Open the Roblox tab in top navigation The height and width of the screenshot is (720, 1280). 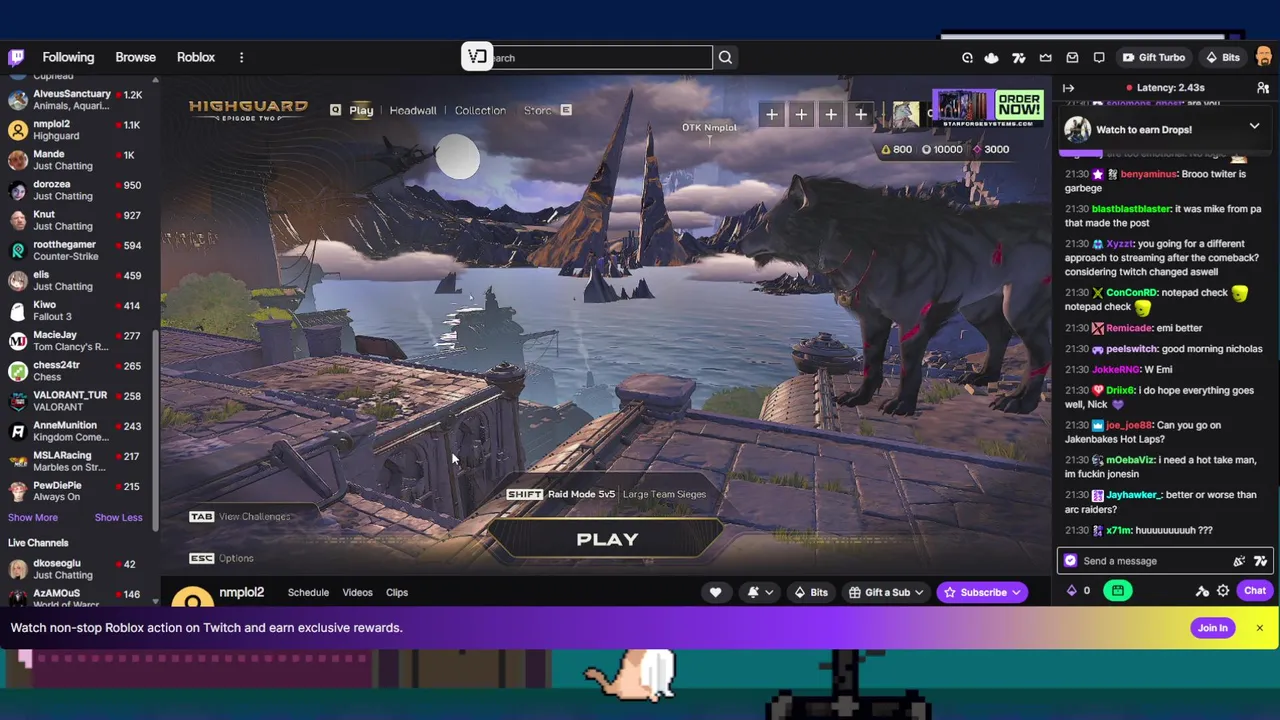[196, 57]
